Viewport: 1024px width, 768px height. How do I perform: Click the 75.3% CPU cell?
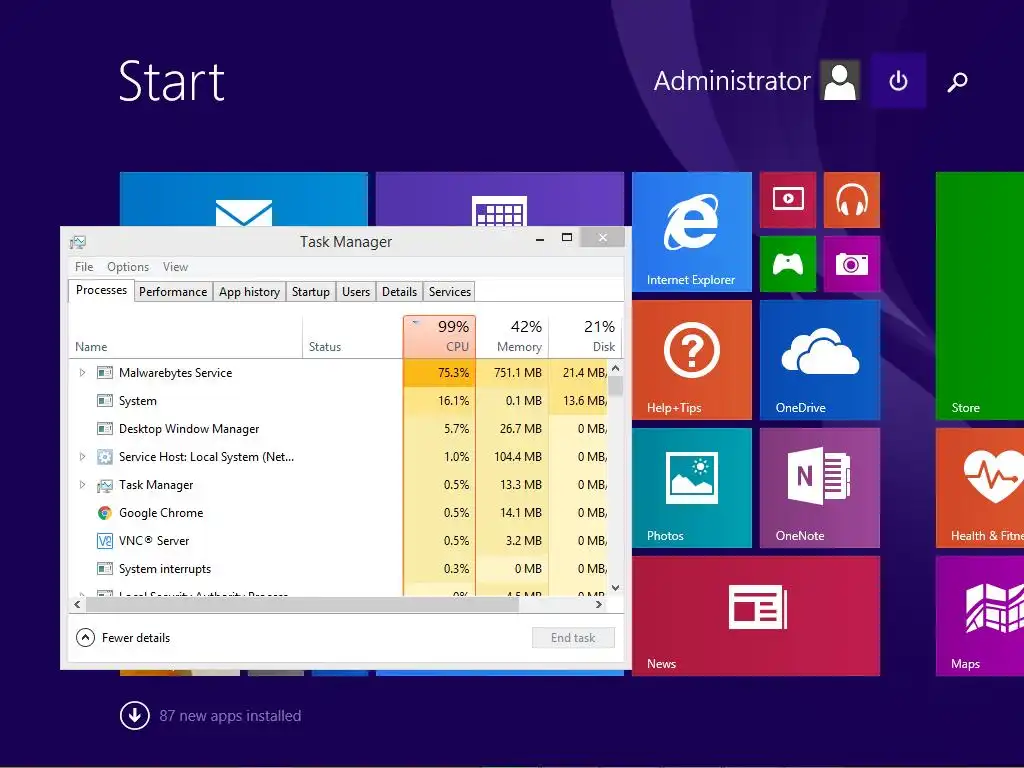(x=440, y=373)
